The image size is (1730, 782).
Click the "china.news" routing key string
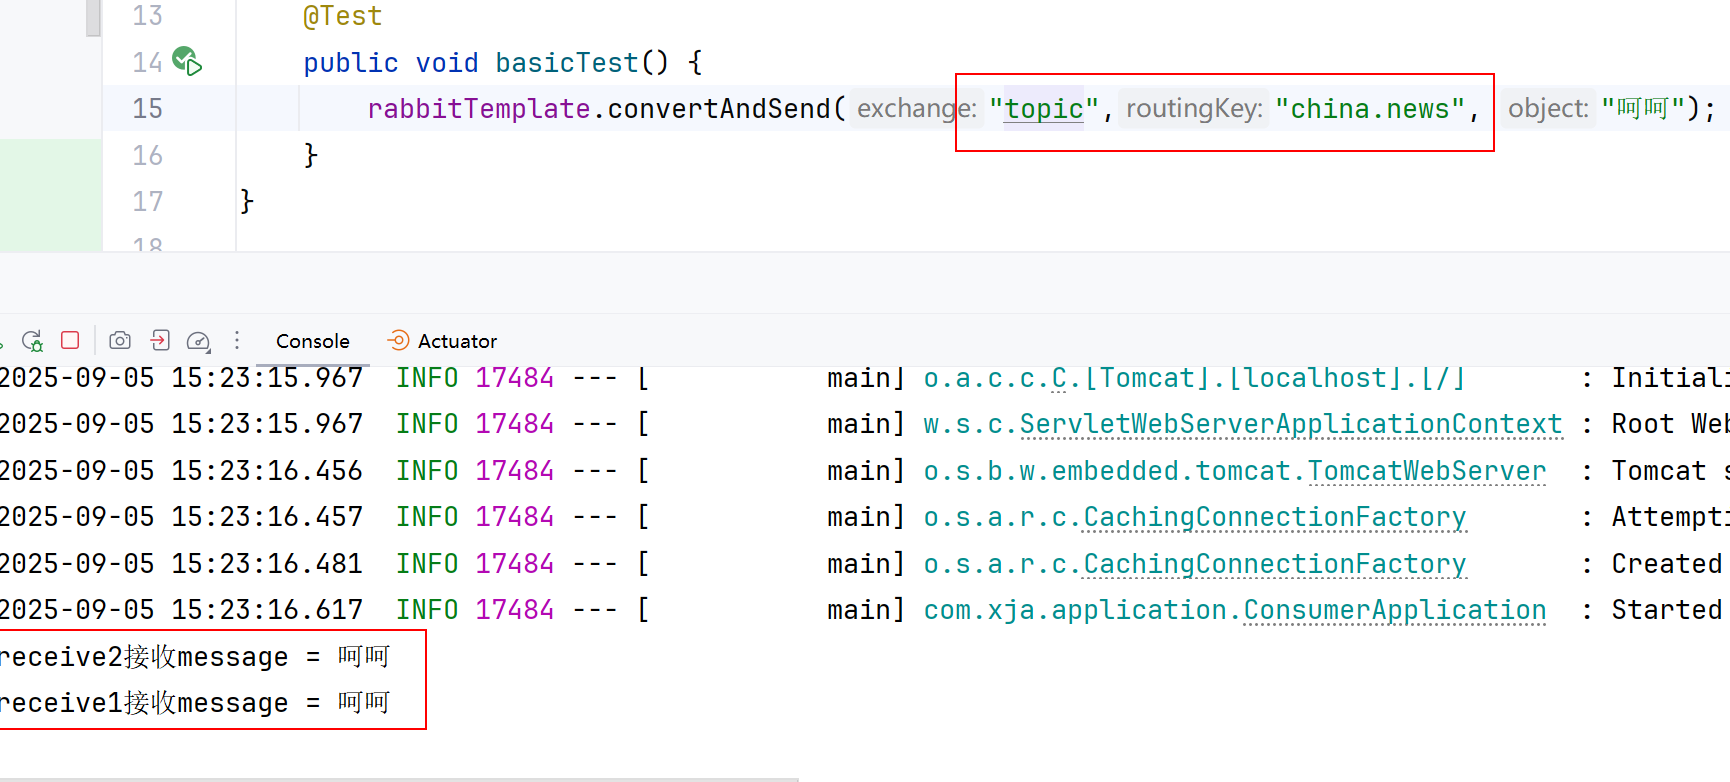(x=1370, y=108)
